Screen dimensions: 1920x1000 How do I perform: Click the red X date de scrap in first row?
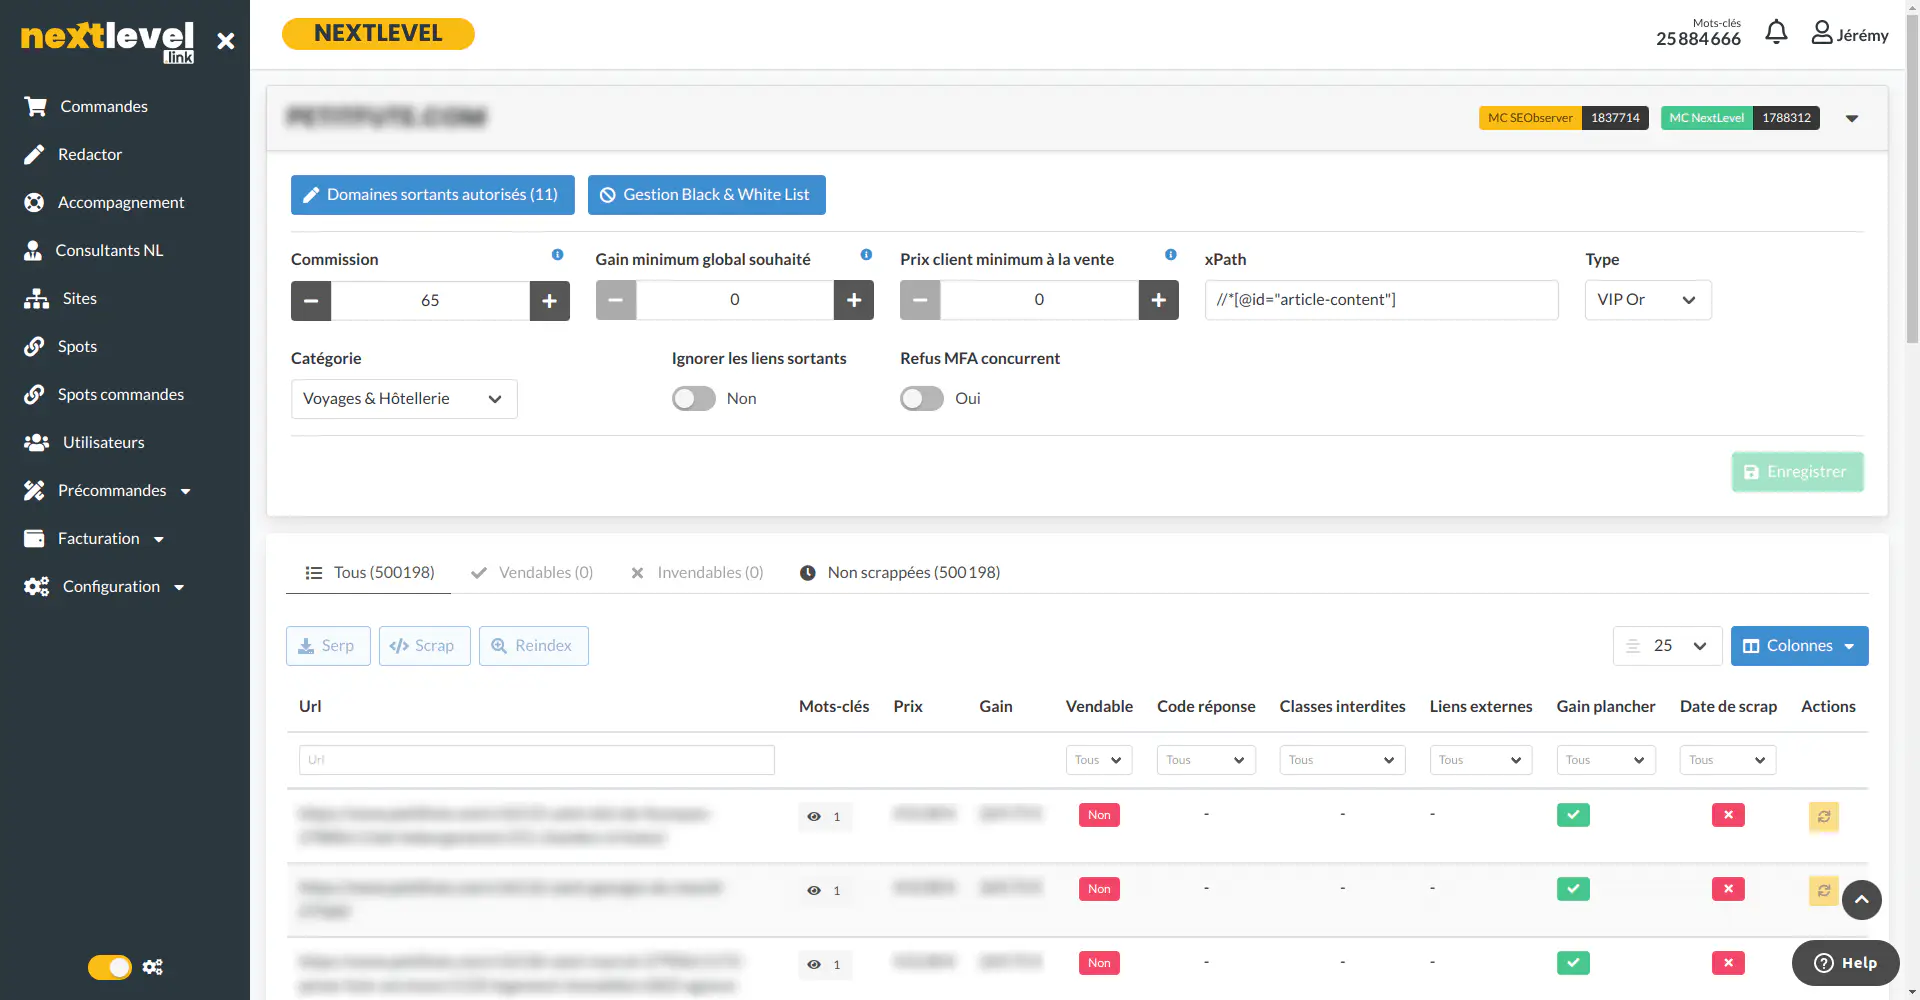(x=1728, y=815)
